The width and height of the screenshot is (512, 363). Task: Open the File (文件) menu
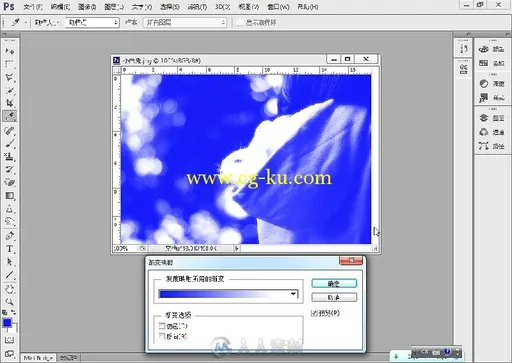pyautogui.click(x=33, y=7)
